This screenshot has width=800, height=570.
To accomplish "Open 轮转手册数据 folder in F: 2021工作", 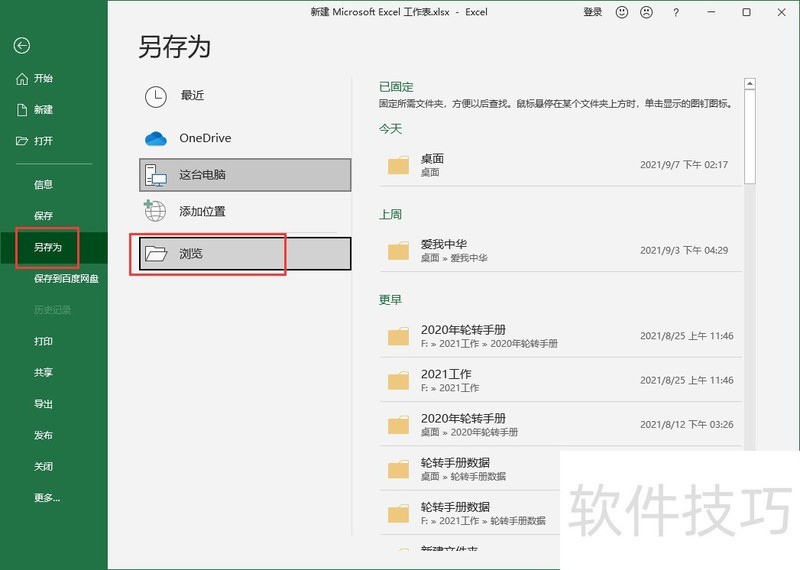I will (469, 514).
